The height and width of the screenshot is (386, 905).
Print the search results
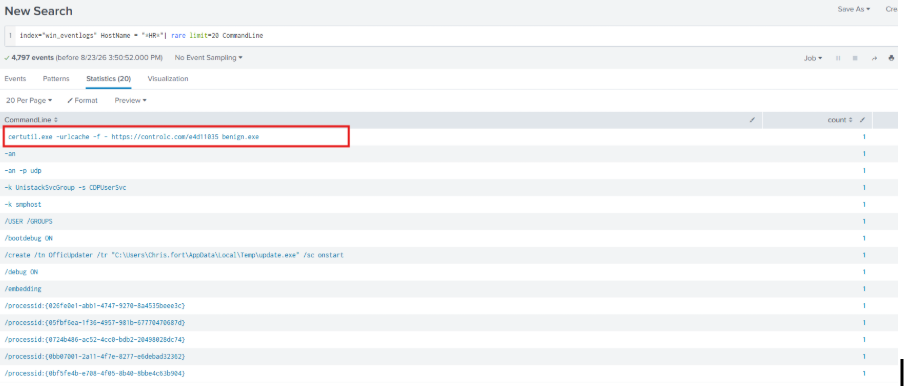point(892,58)
